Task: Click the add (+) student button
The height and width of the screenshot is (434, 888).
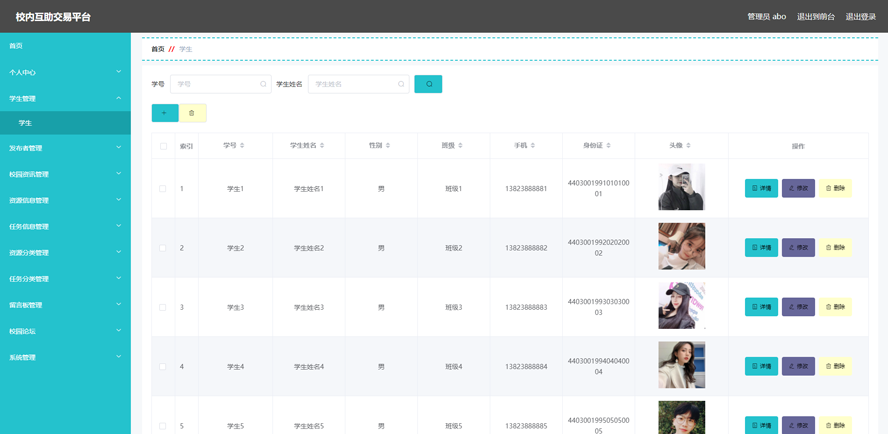Action: tap(165, 113)
